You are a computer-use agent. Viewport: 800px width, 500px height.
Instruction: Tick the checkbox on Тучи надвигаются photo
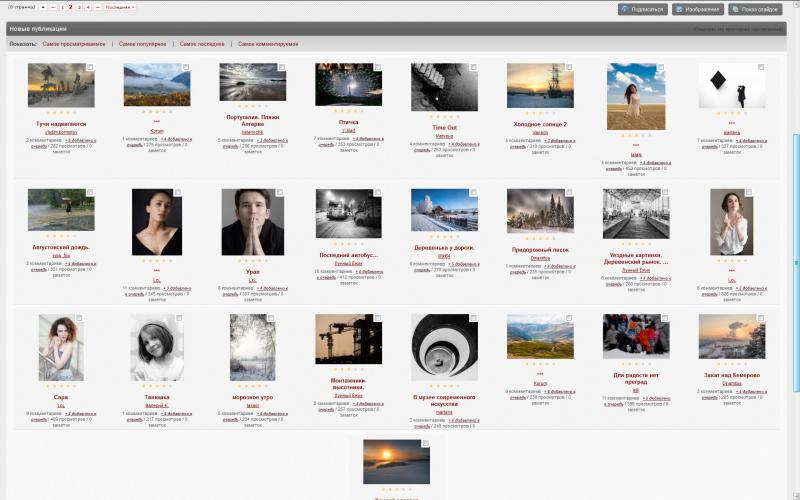[90, 67]
